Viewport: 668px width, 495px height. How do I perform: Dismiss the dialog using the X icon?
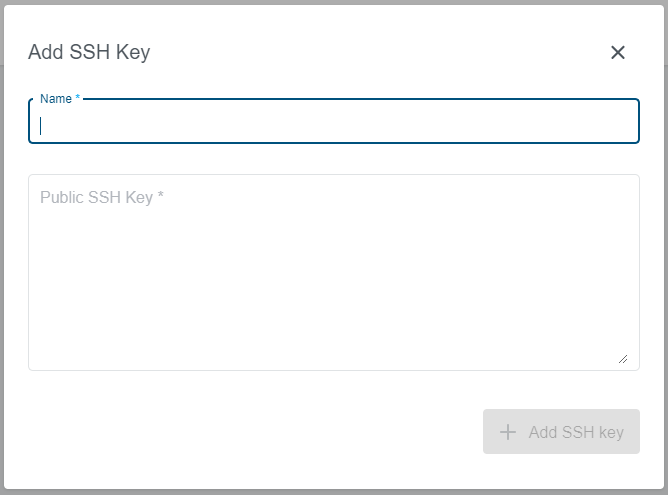point(618,53)
